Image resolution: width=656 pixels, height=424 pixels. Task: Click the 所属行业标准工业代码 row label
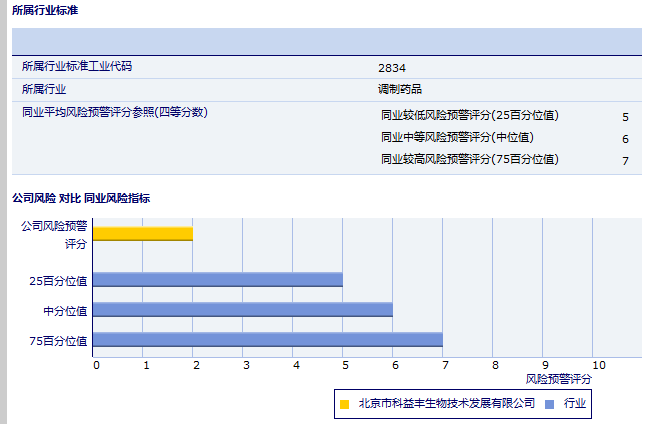[x=77, y=67]
